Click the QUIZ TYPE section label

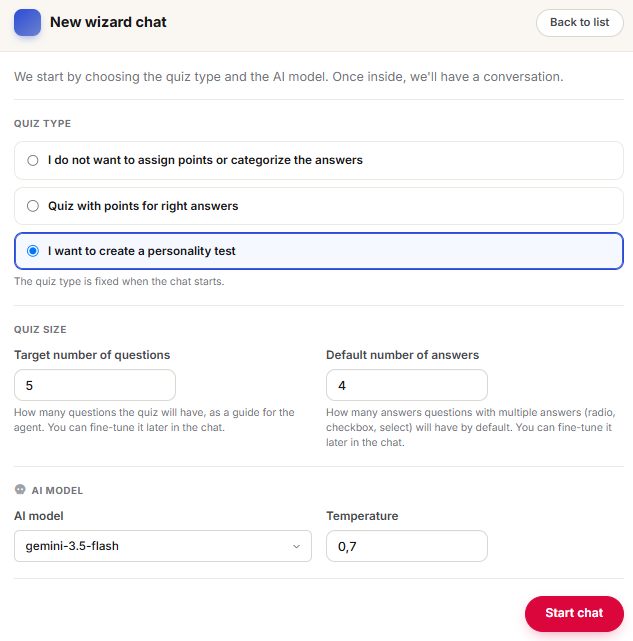click(43, 123)
